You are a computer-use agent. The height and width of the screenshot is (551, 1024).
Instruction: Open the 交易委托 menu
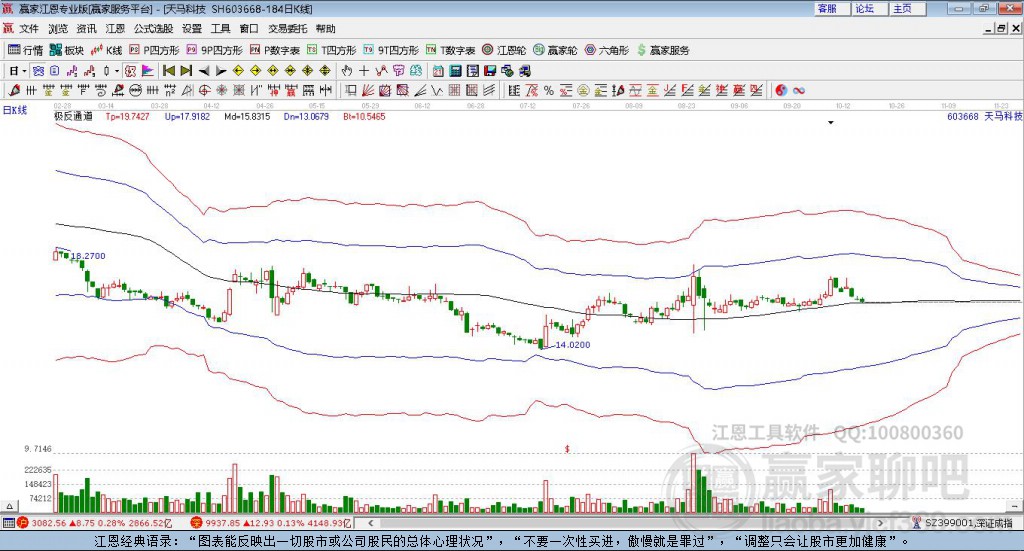(x=287, y=29)
